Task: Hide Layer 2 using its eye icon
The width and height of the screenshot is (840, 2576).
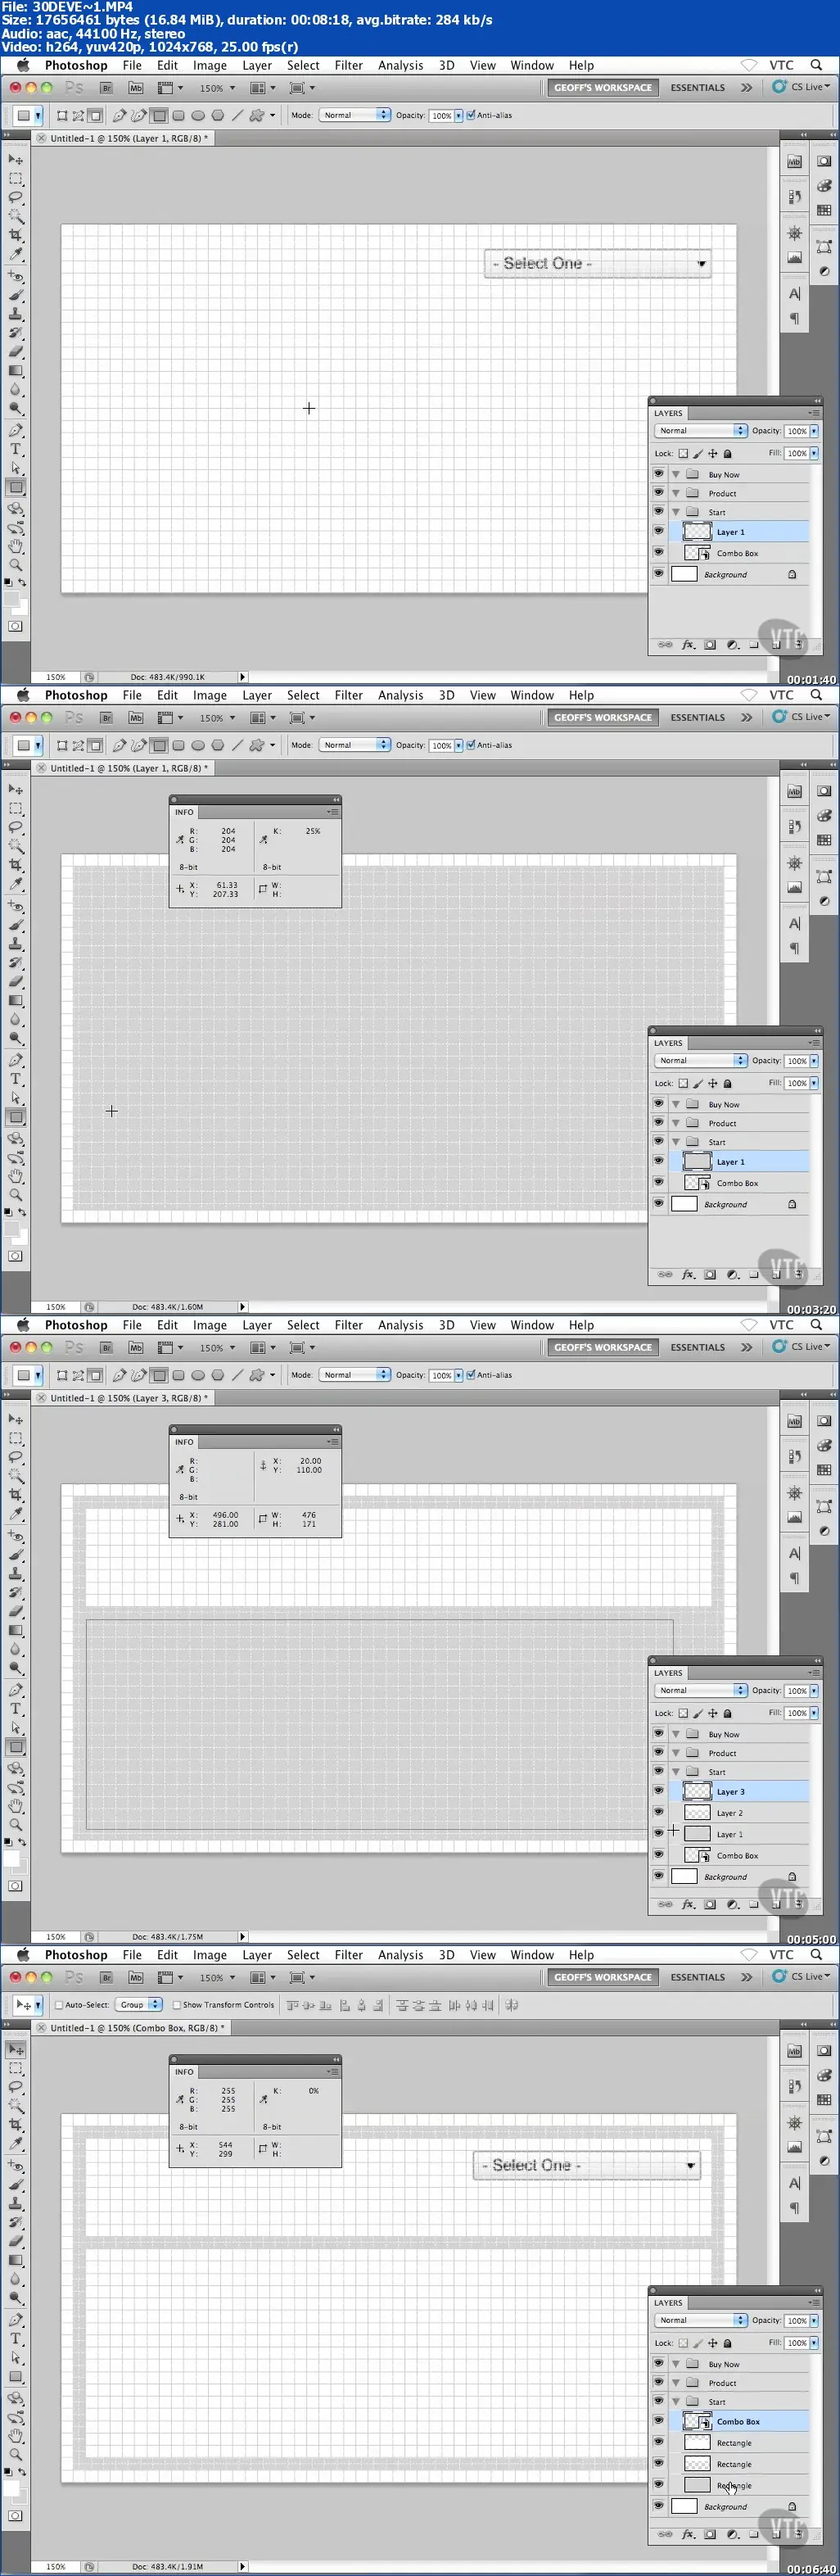Action: pos(658,1812)
